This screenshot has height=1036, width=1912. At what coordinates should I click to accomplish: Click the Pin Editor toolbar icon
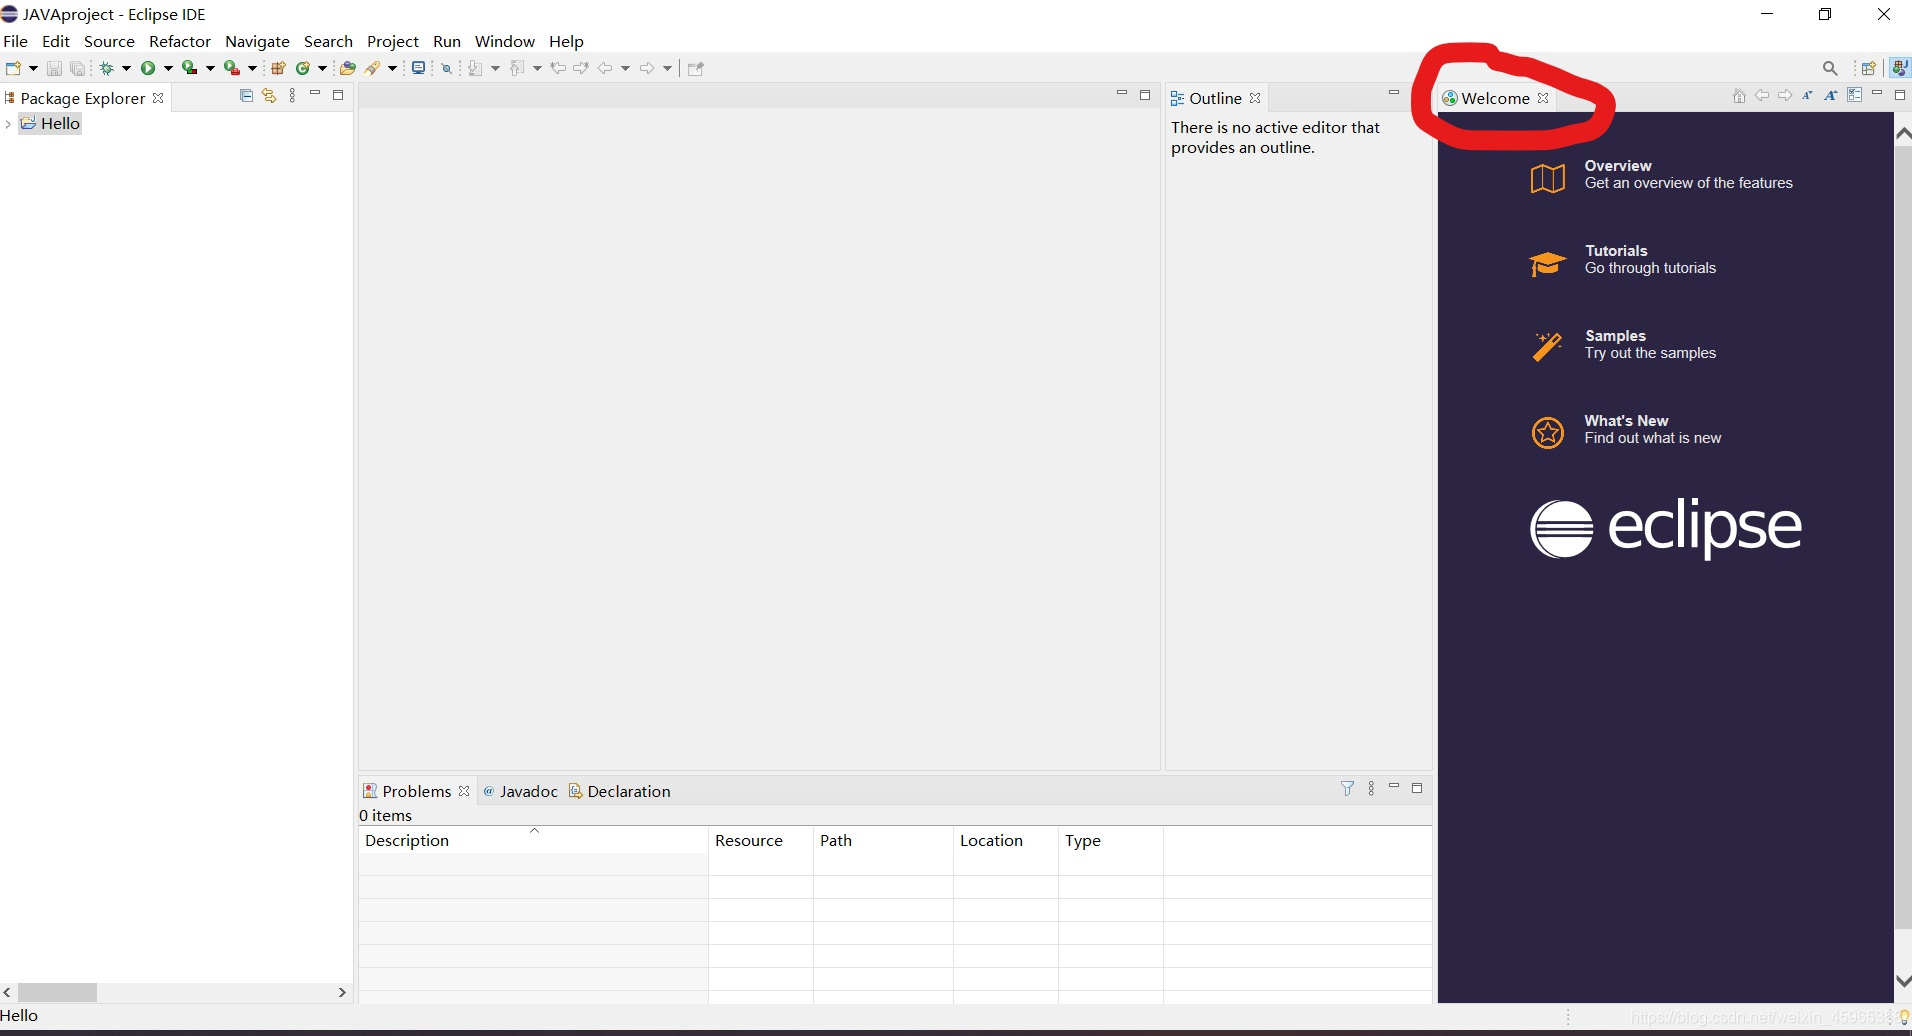coord(696,68)
